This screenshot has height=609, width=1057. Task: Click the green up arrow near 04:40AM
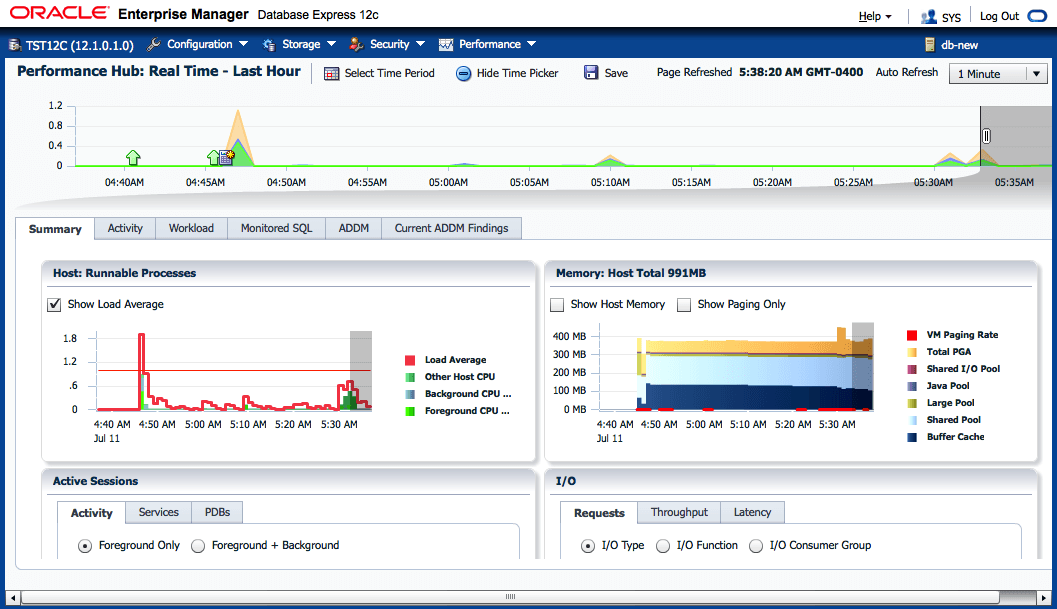click(x=133, y=158)
